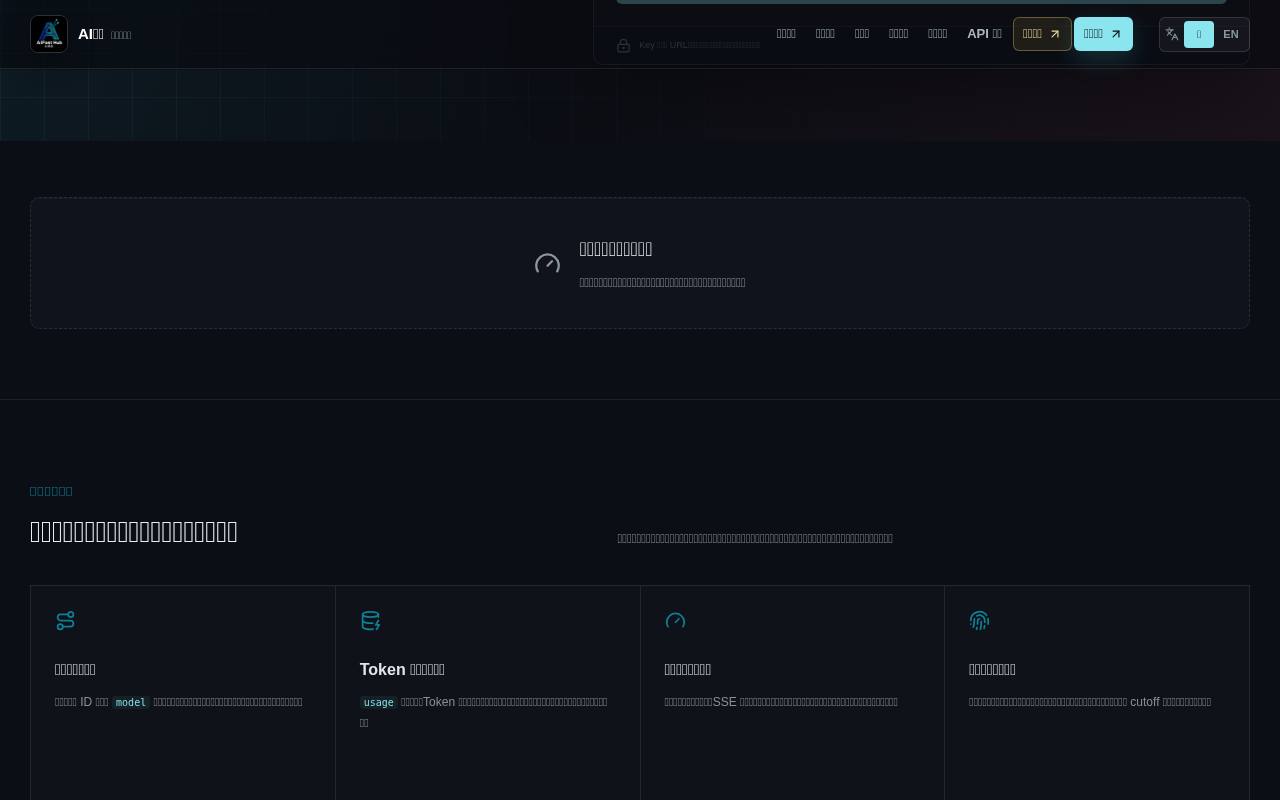The height and width of the screenshot is (800, 1280).
Task: Open the API navigation menu item
Action: coord(984,34)
